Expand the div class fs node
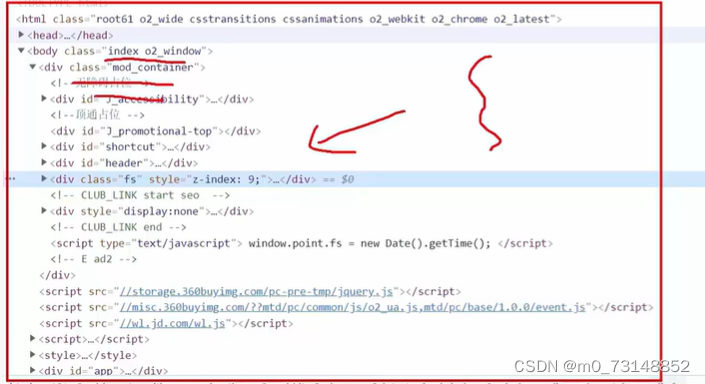The image size is (705, 384). [x=44, y=179]
